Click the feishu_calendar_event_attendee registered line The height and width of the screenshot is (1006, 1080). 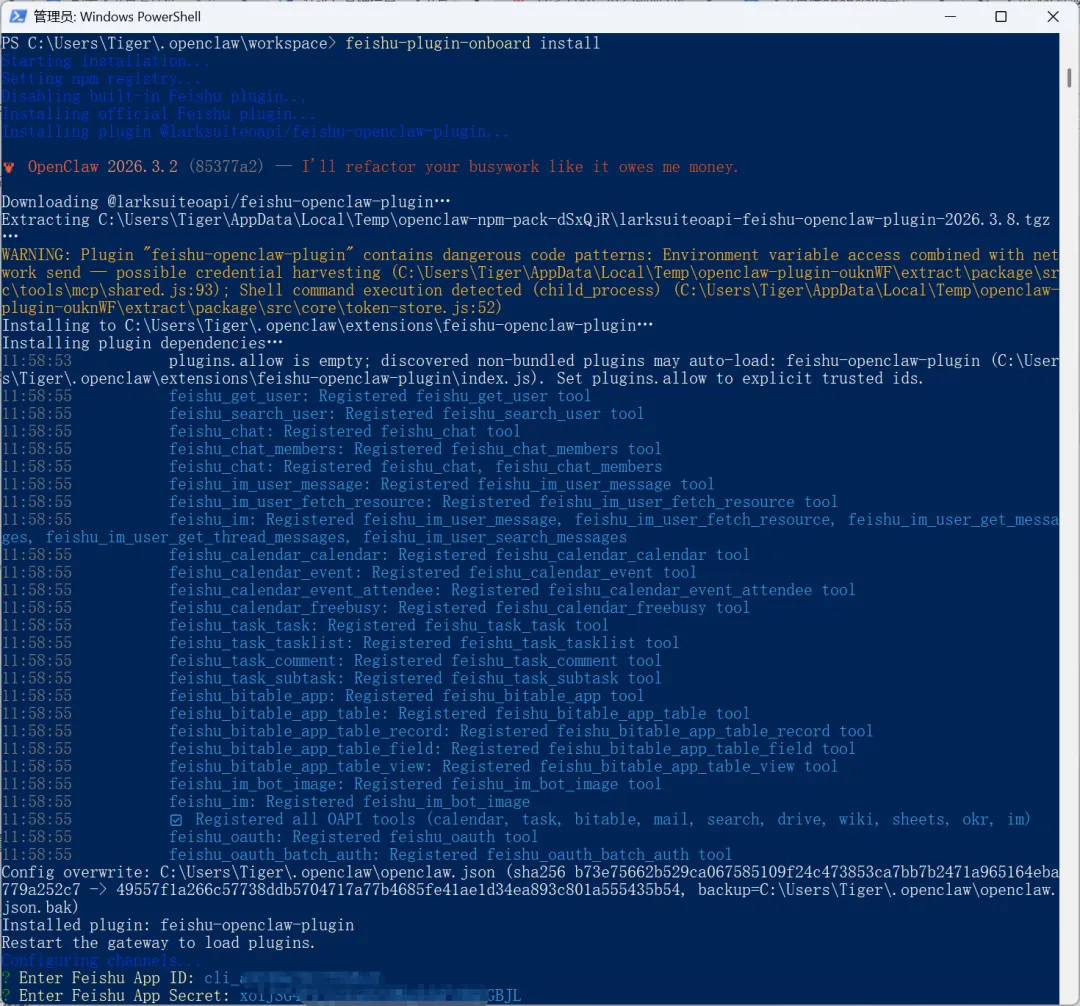click(x=512, y=590)
